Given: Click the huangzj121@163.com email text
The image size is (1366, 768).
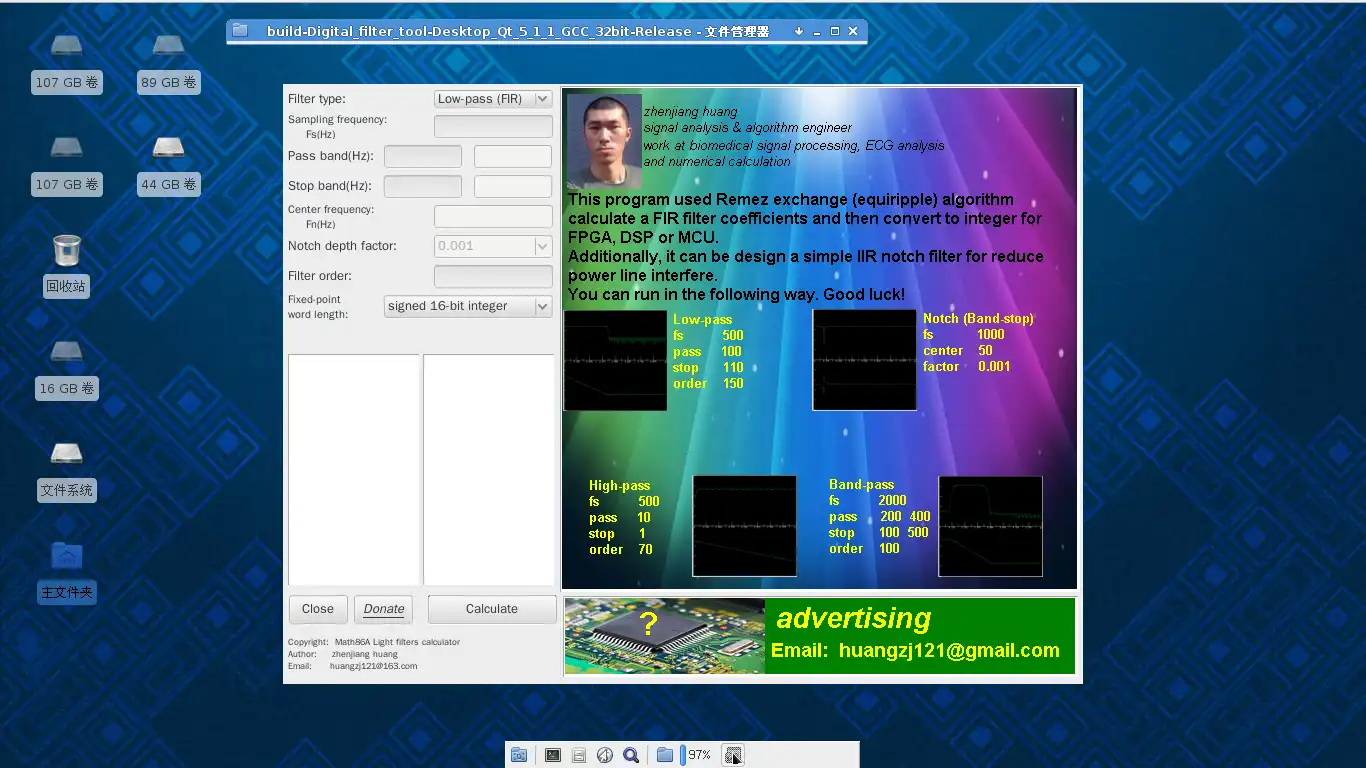Looking at the screenshot, I should click(x=373, y=666).
